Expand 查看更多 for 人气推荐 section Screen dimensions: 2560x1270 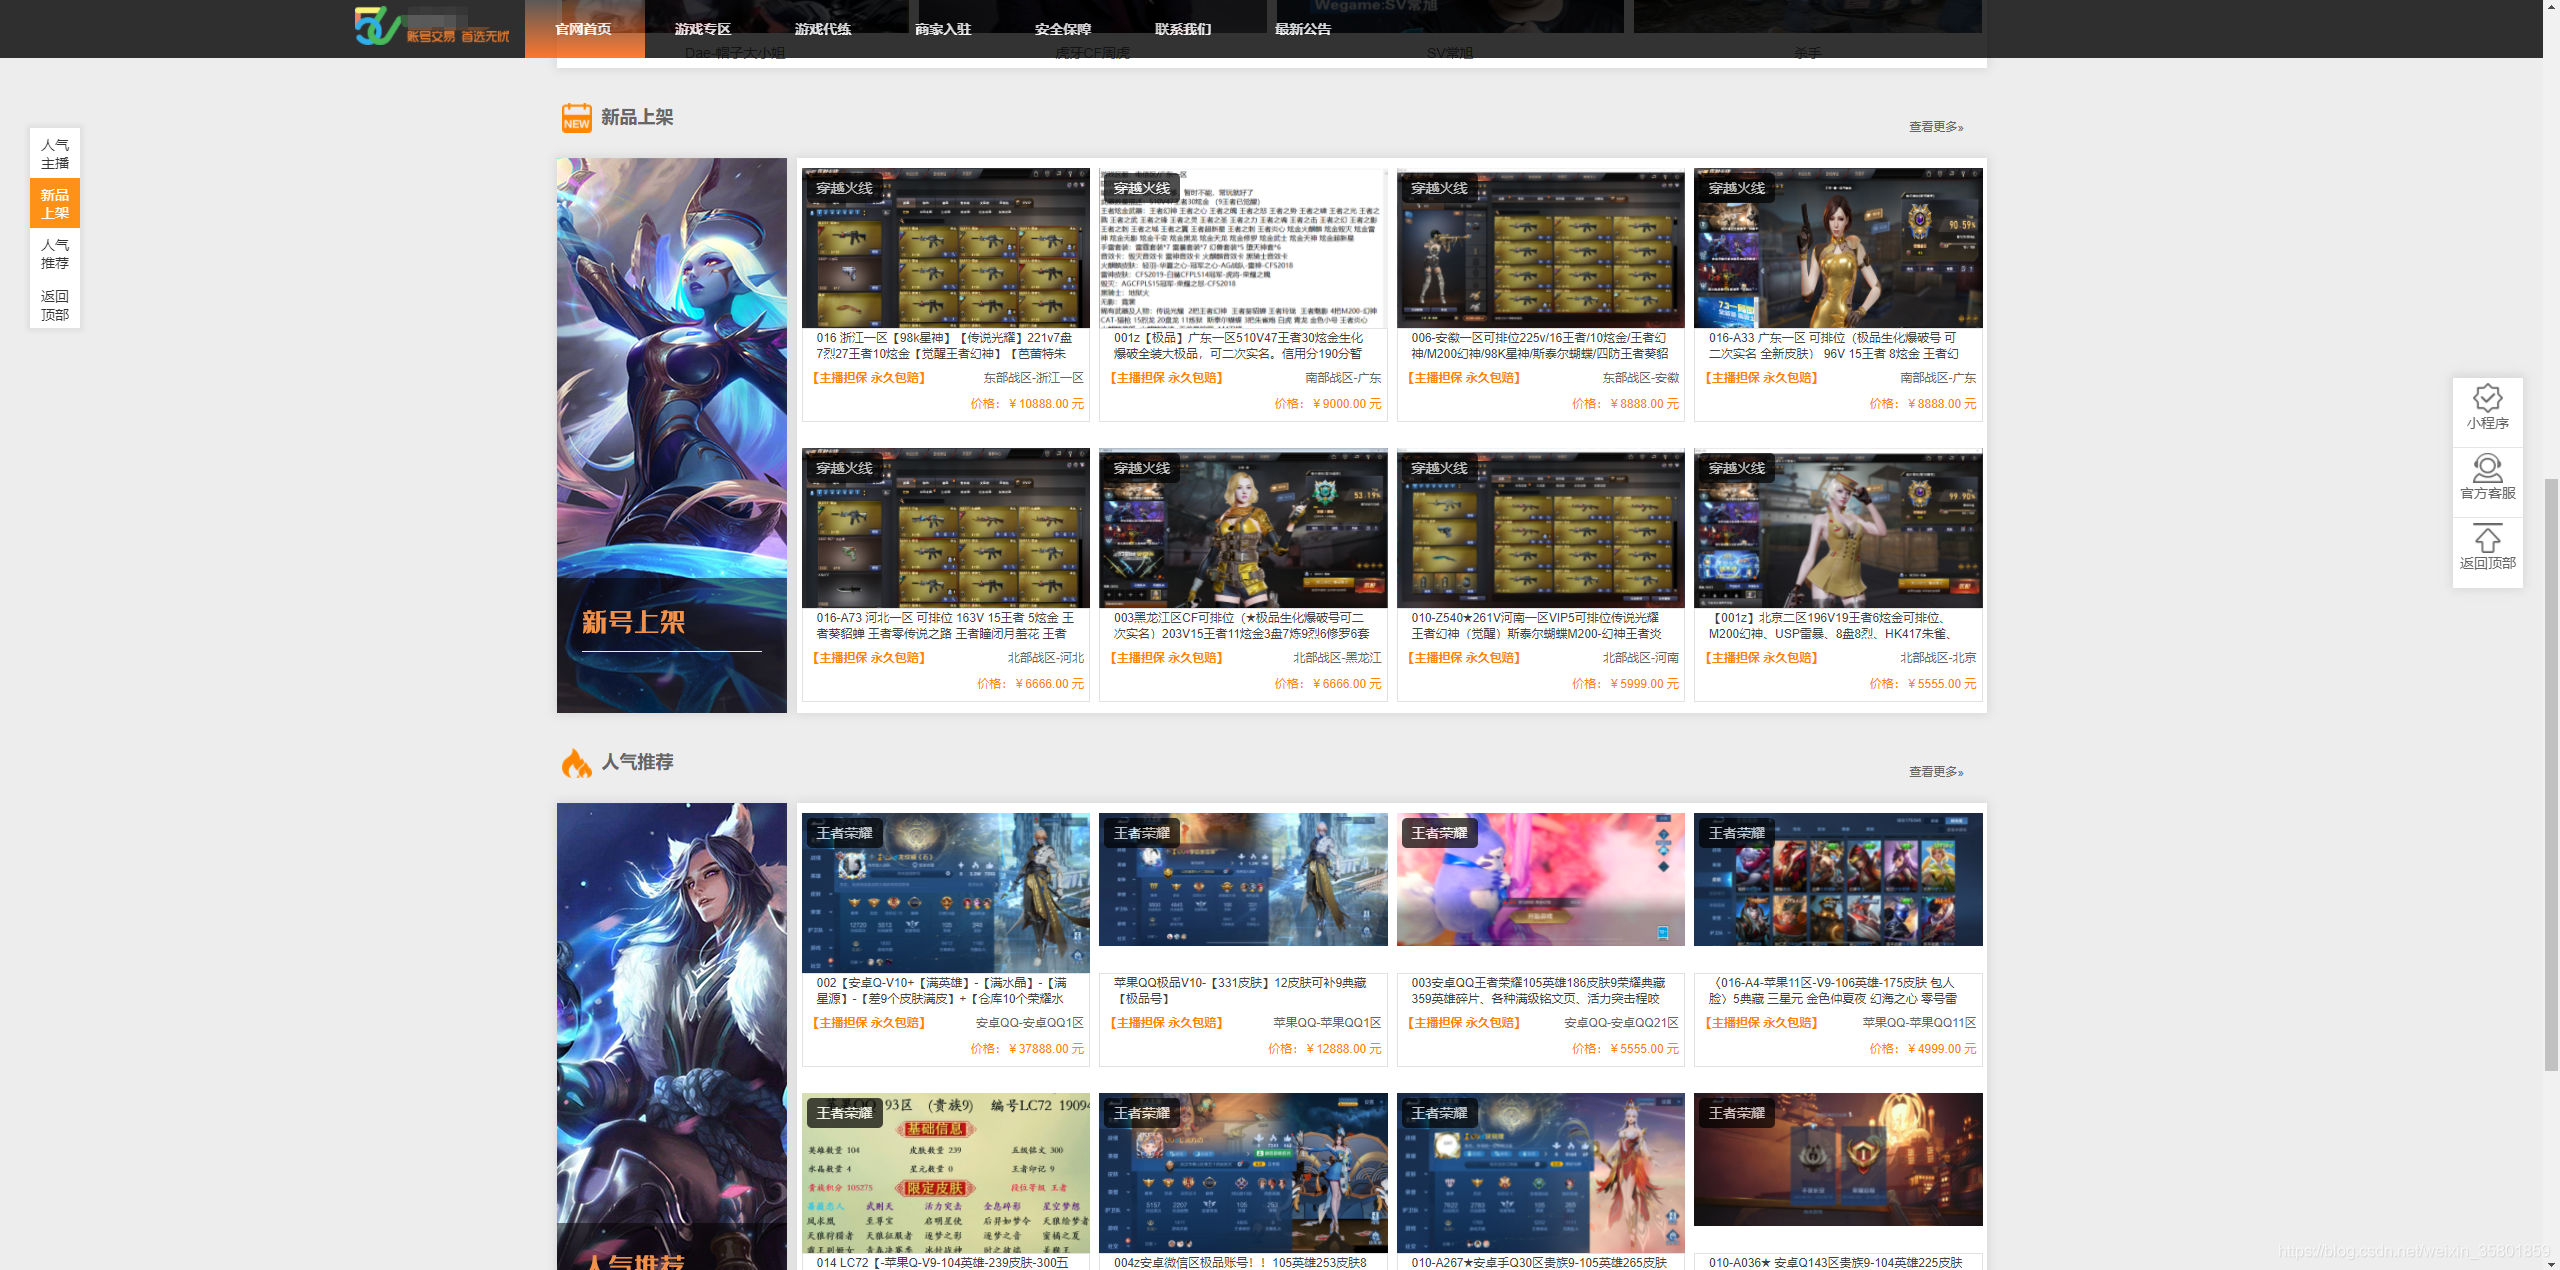[x=1935, y=772]
